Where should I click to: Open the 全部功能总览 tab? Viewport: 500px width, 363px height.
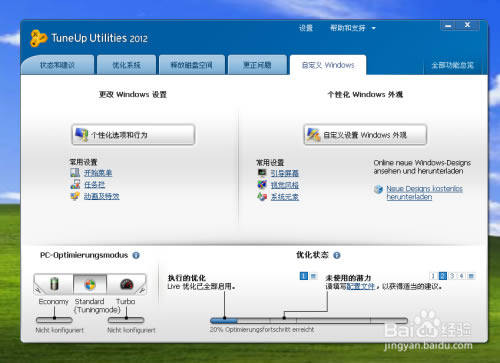click(452, 65)
